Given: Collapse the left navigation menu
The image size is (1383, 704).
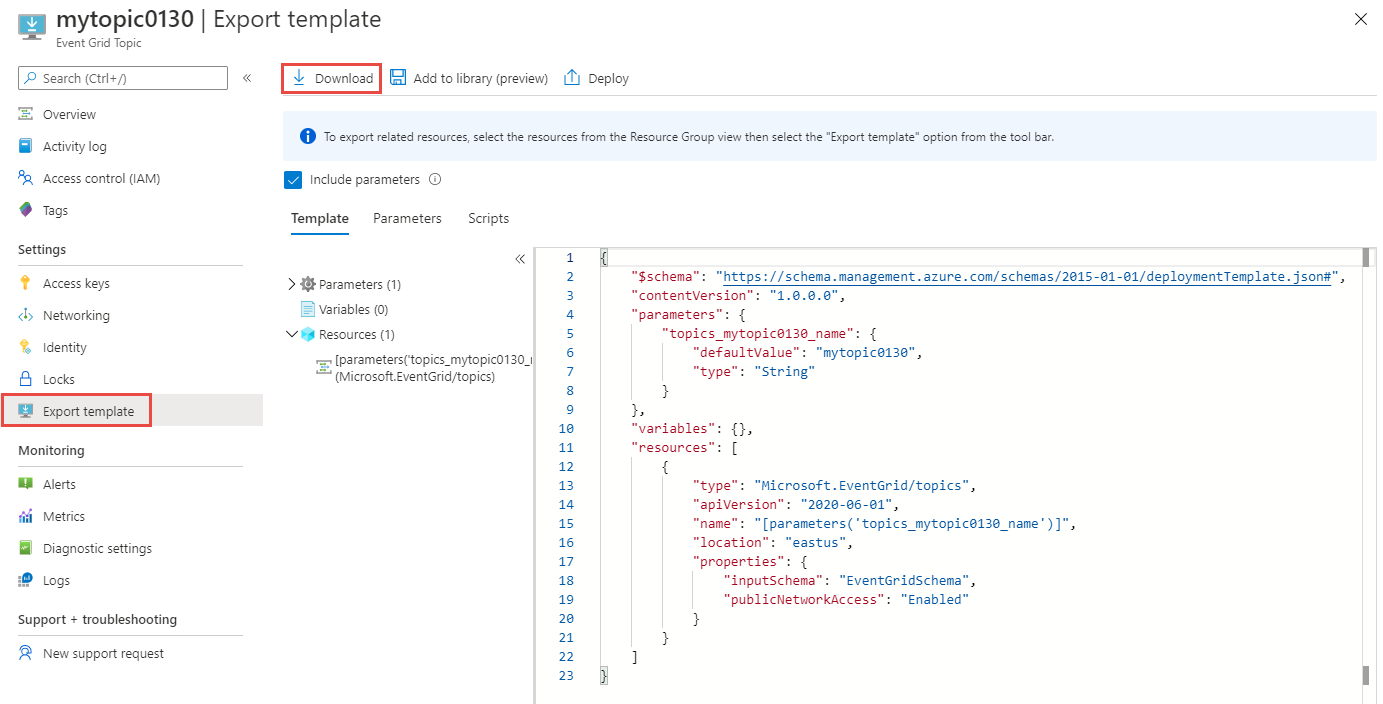Looking at the screenshot, I should coord(247,78).
